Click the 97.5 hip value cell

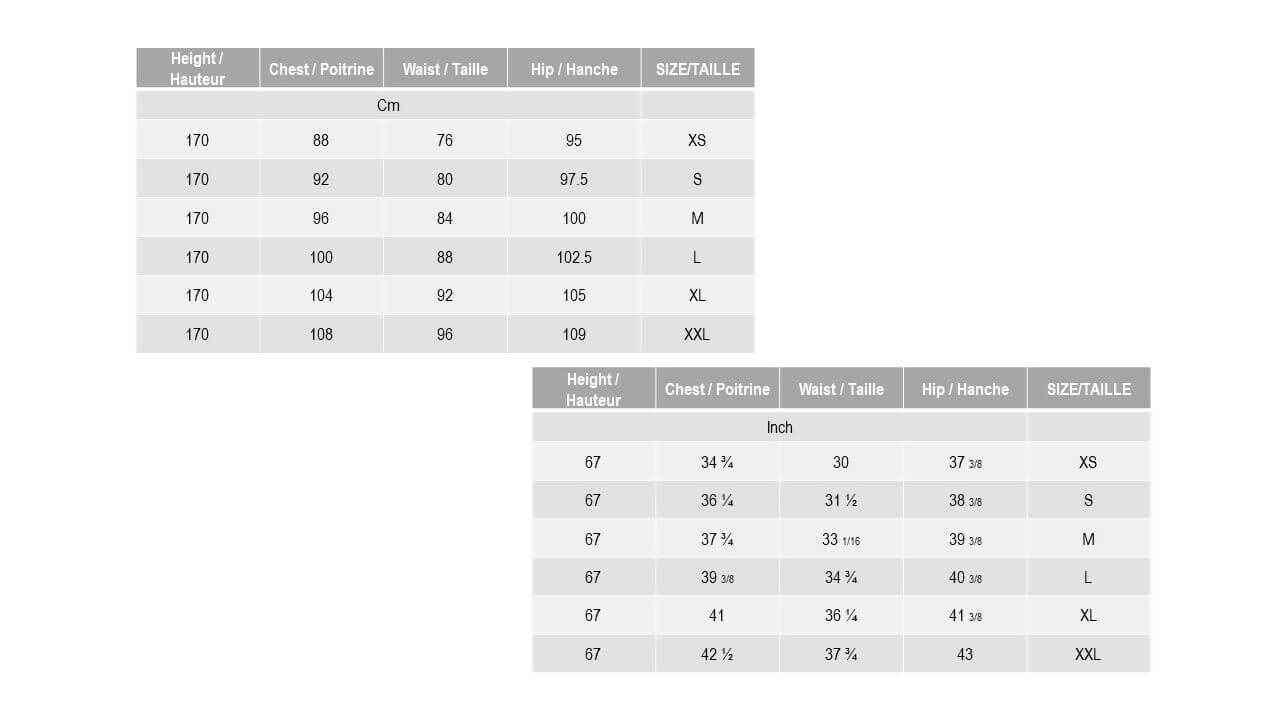(574, 179)
